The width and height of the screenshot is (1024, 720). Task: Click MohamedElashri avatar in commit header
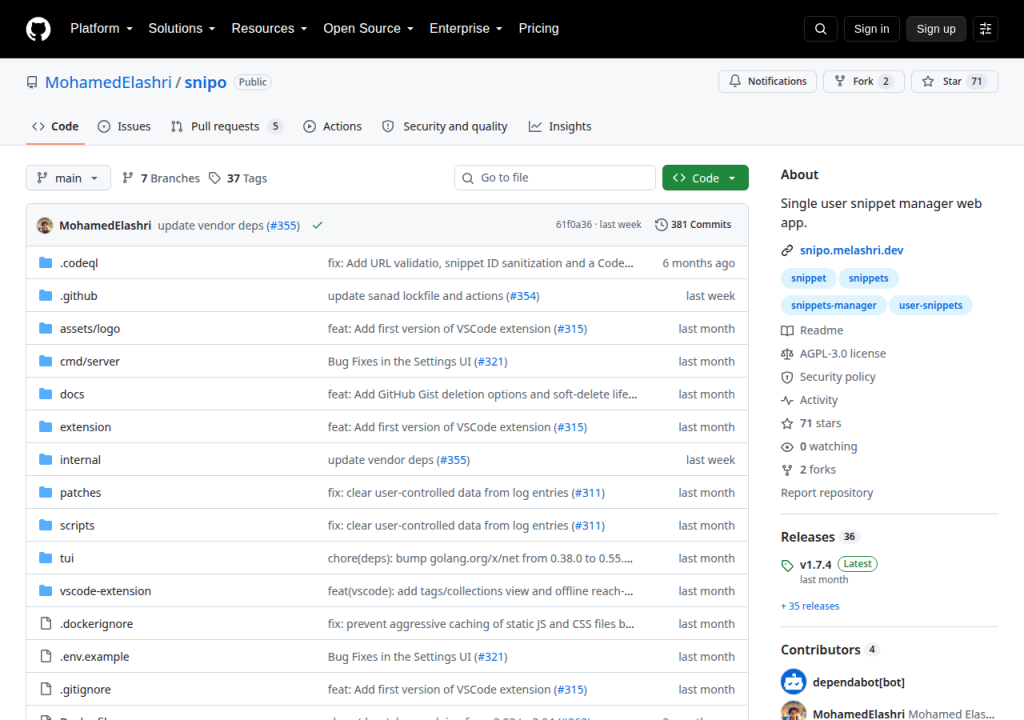tap(44, 225)
